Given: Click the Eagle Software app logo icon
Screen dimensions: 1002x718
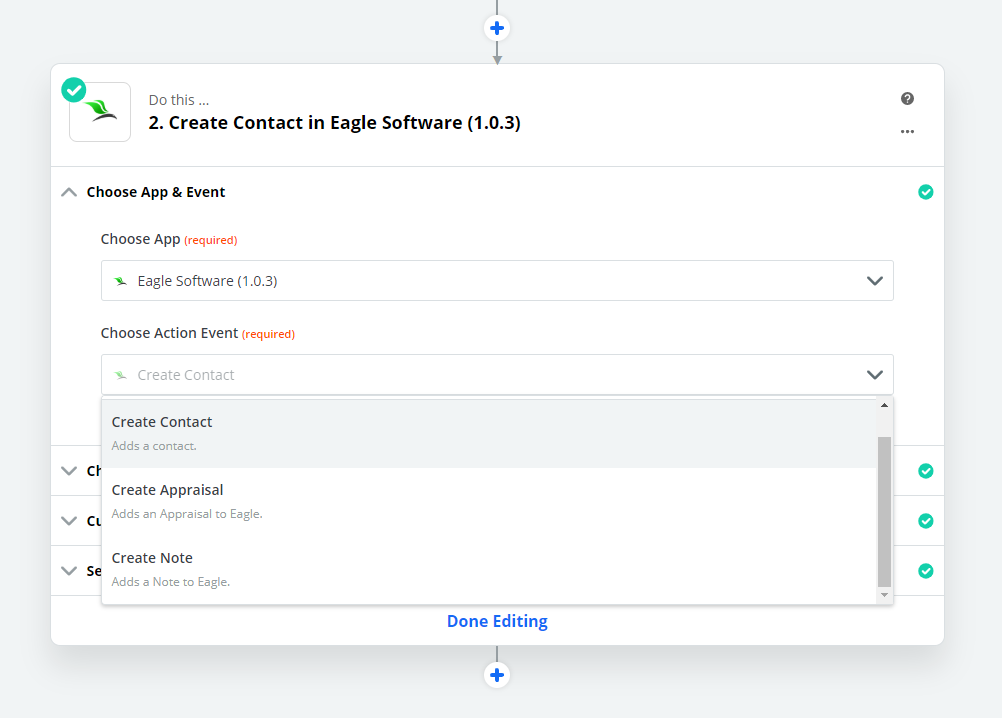Looking at the screenshot, I should pyautogui.click(x=100, y=112).
